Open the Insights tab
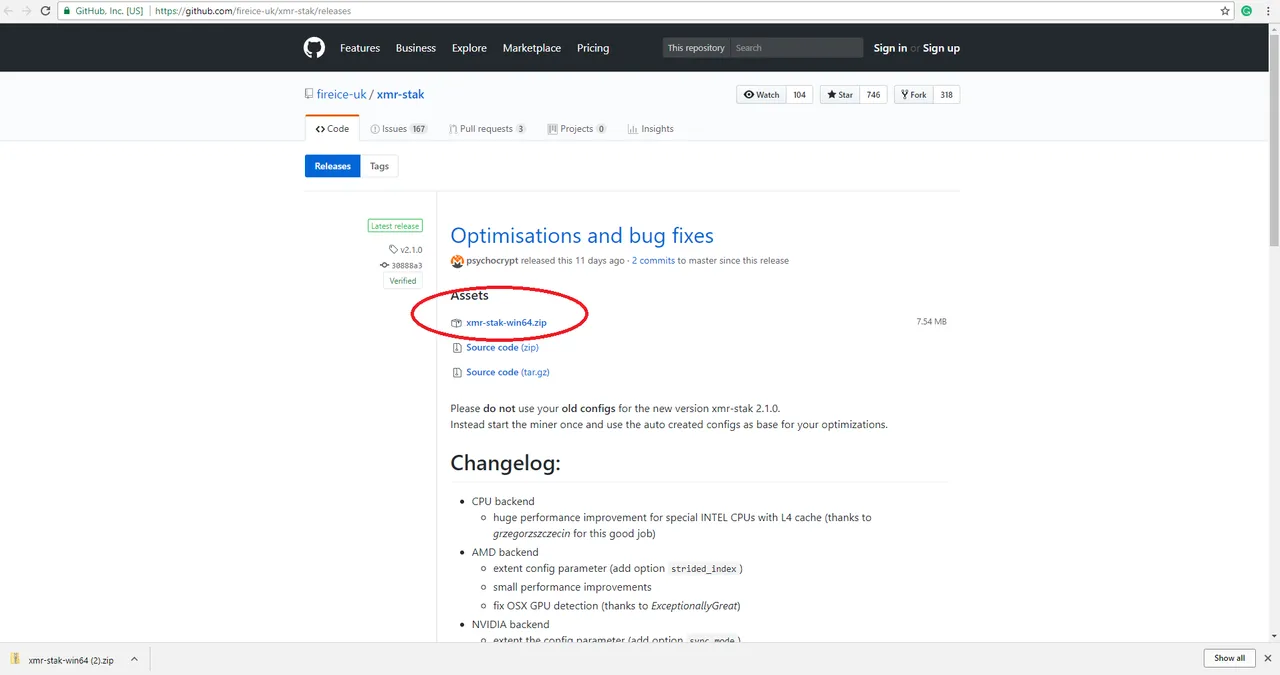The width and height of the screenshot is (1280, 675). pos(650,129)
